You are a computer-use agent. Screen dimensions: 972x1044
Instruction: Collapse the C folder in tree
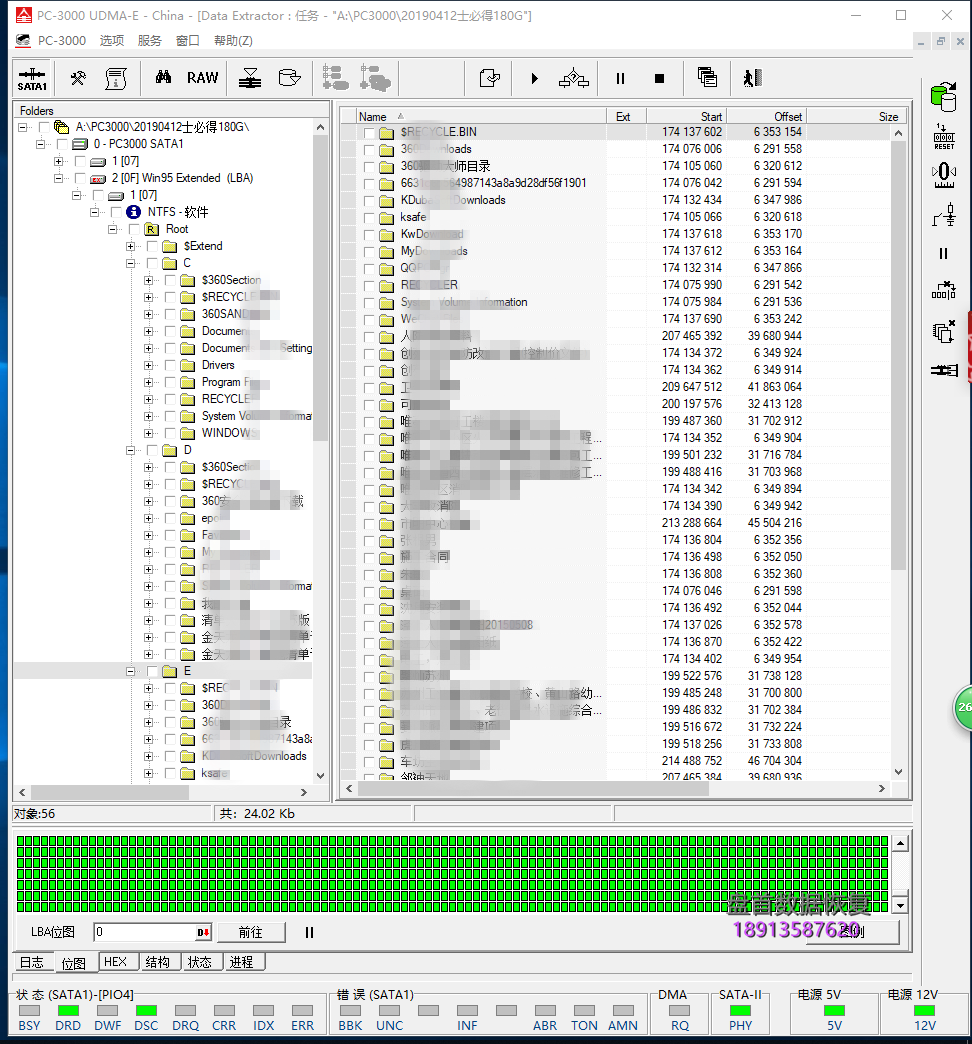[x=130, y=263]
